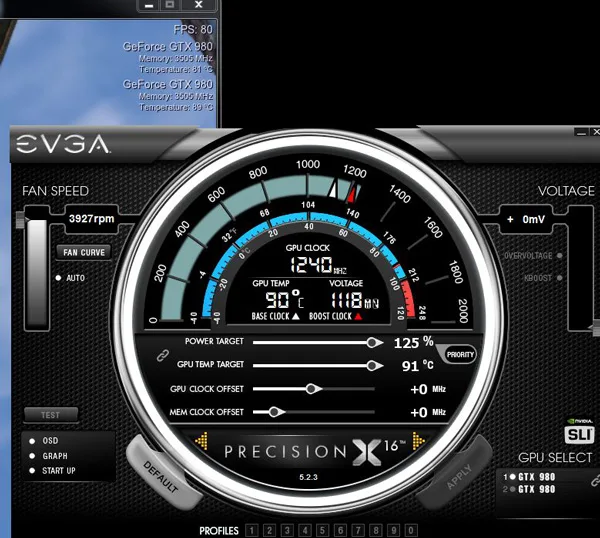The height and width of the screenshot is (538, 600).
Task: Click the version number 5.2.3
Action: (308, 477)
